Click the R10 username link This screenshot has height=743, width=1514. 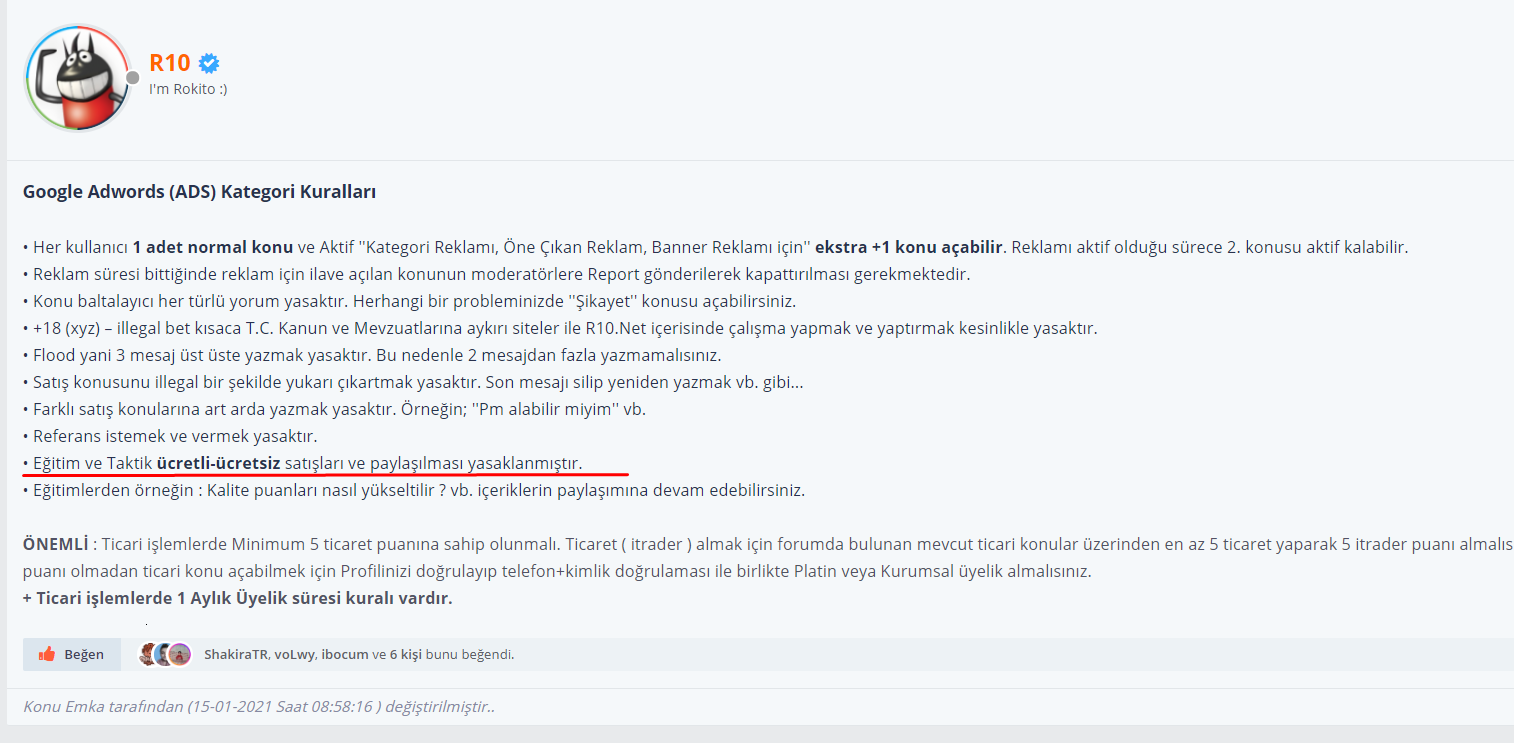tap(169, 63)
